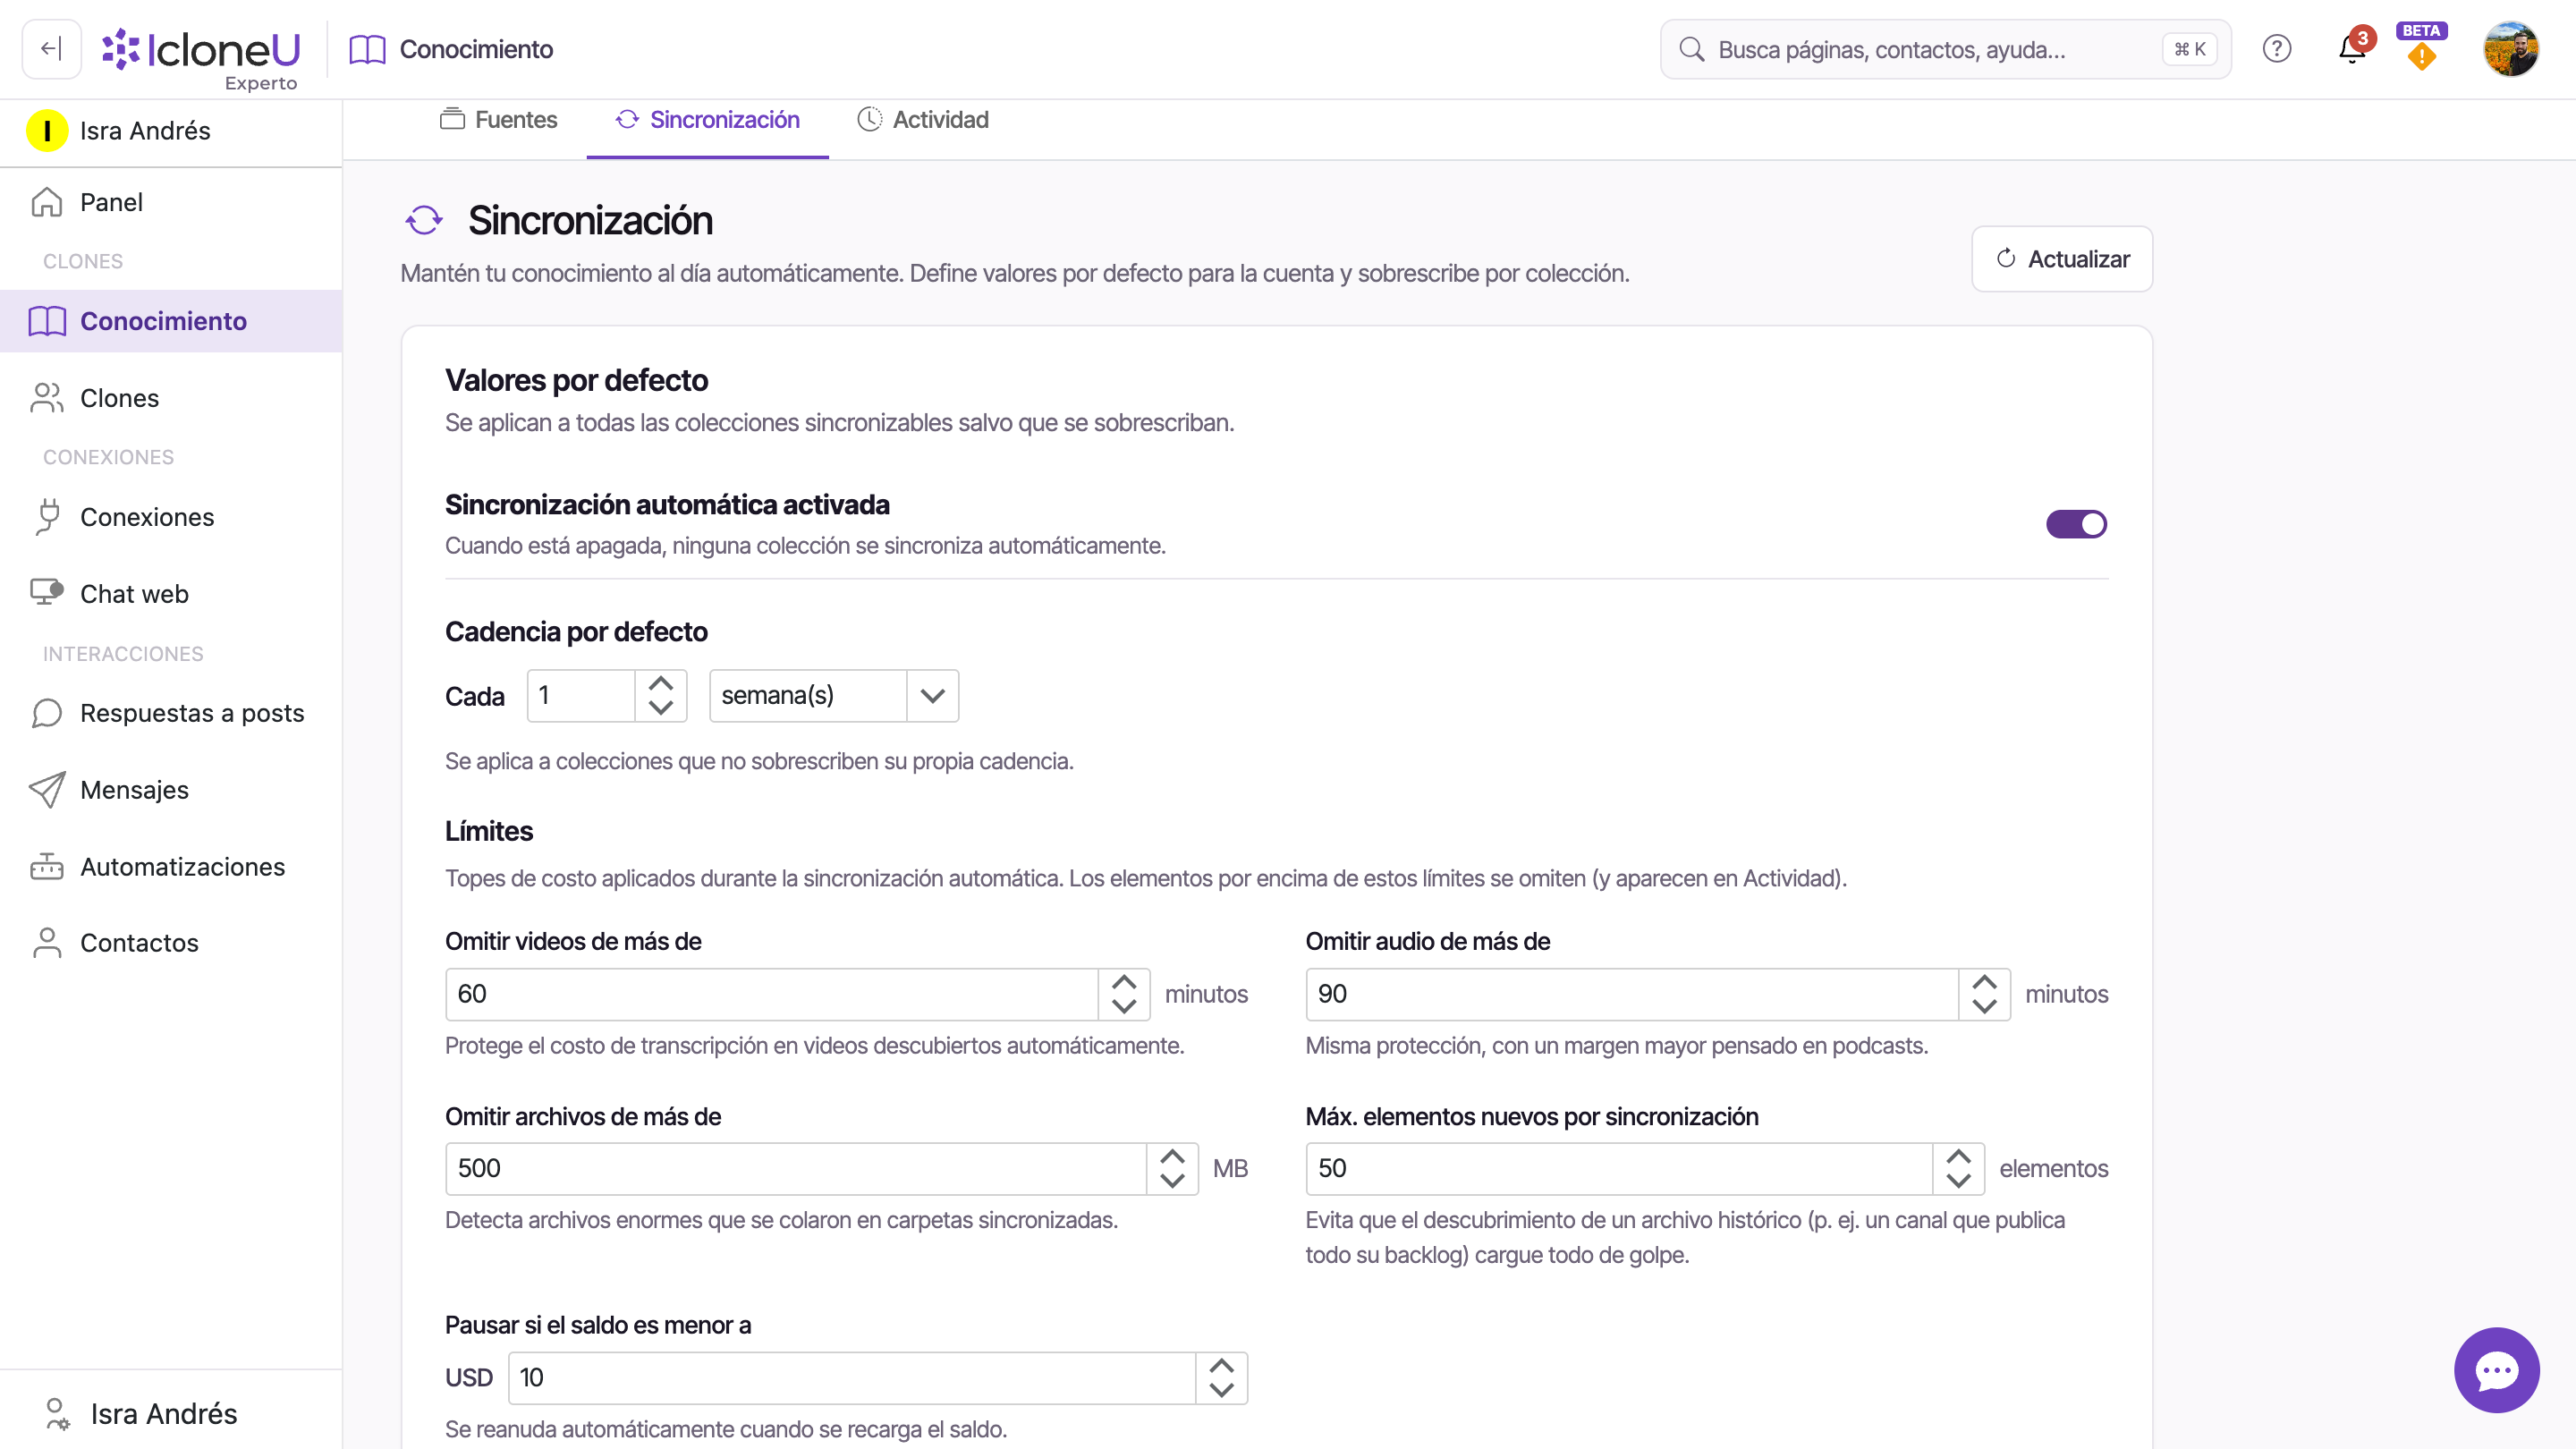
Task: Click the USD saldo threshold field
Action: 852,1378
